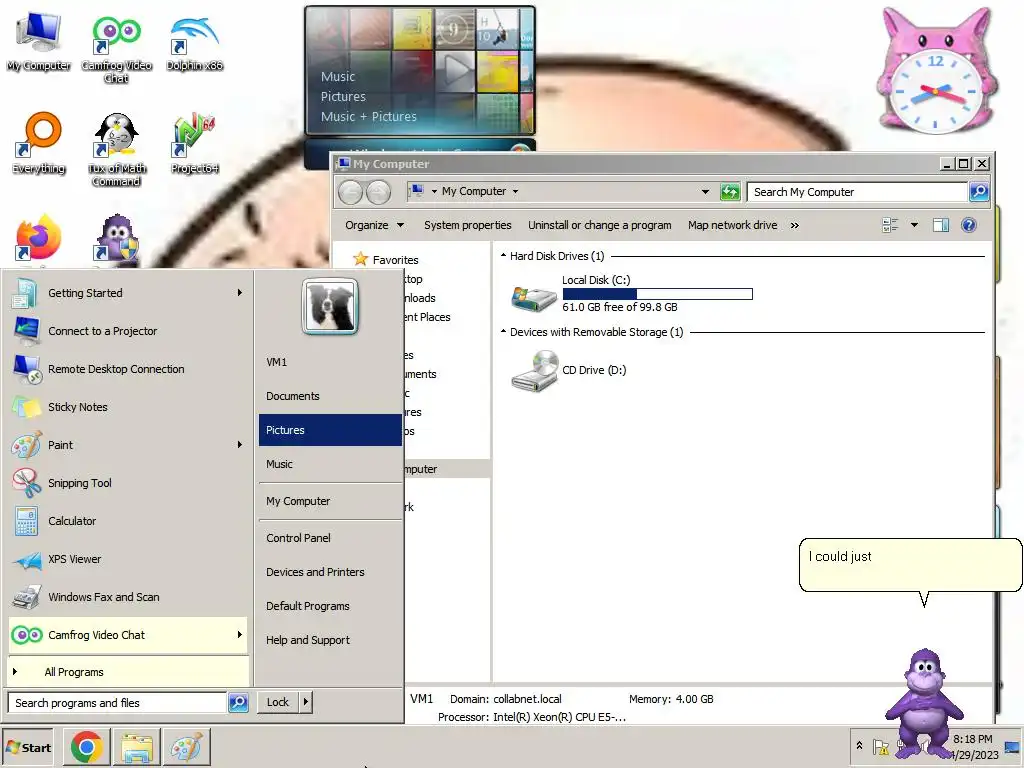This screenshot has width=1024, height=768.
Task: Open Calculator from the Start menu
Action: pos(128,520)
